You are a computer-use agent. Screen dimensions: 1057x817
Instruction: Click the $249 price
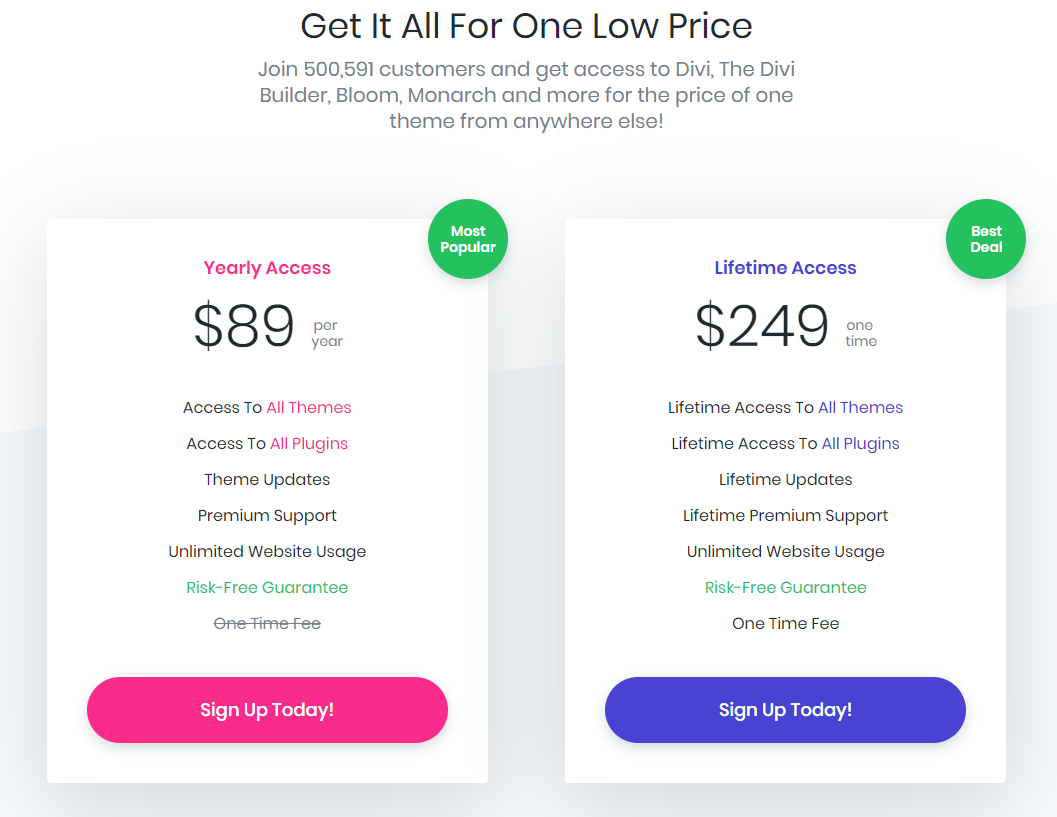point(762,326)
